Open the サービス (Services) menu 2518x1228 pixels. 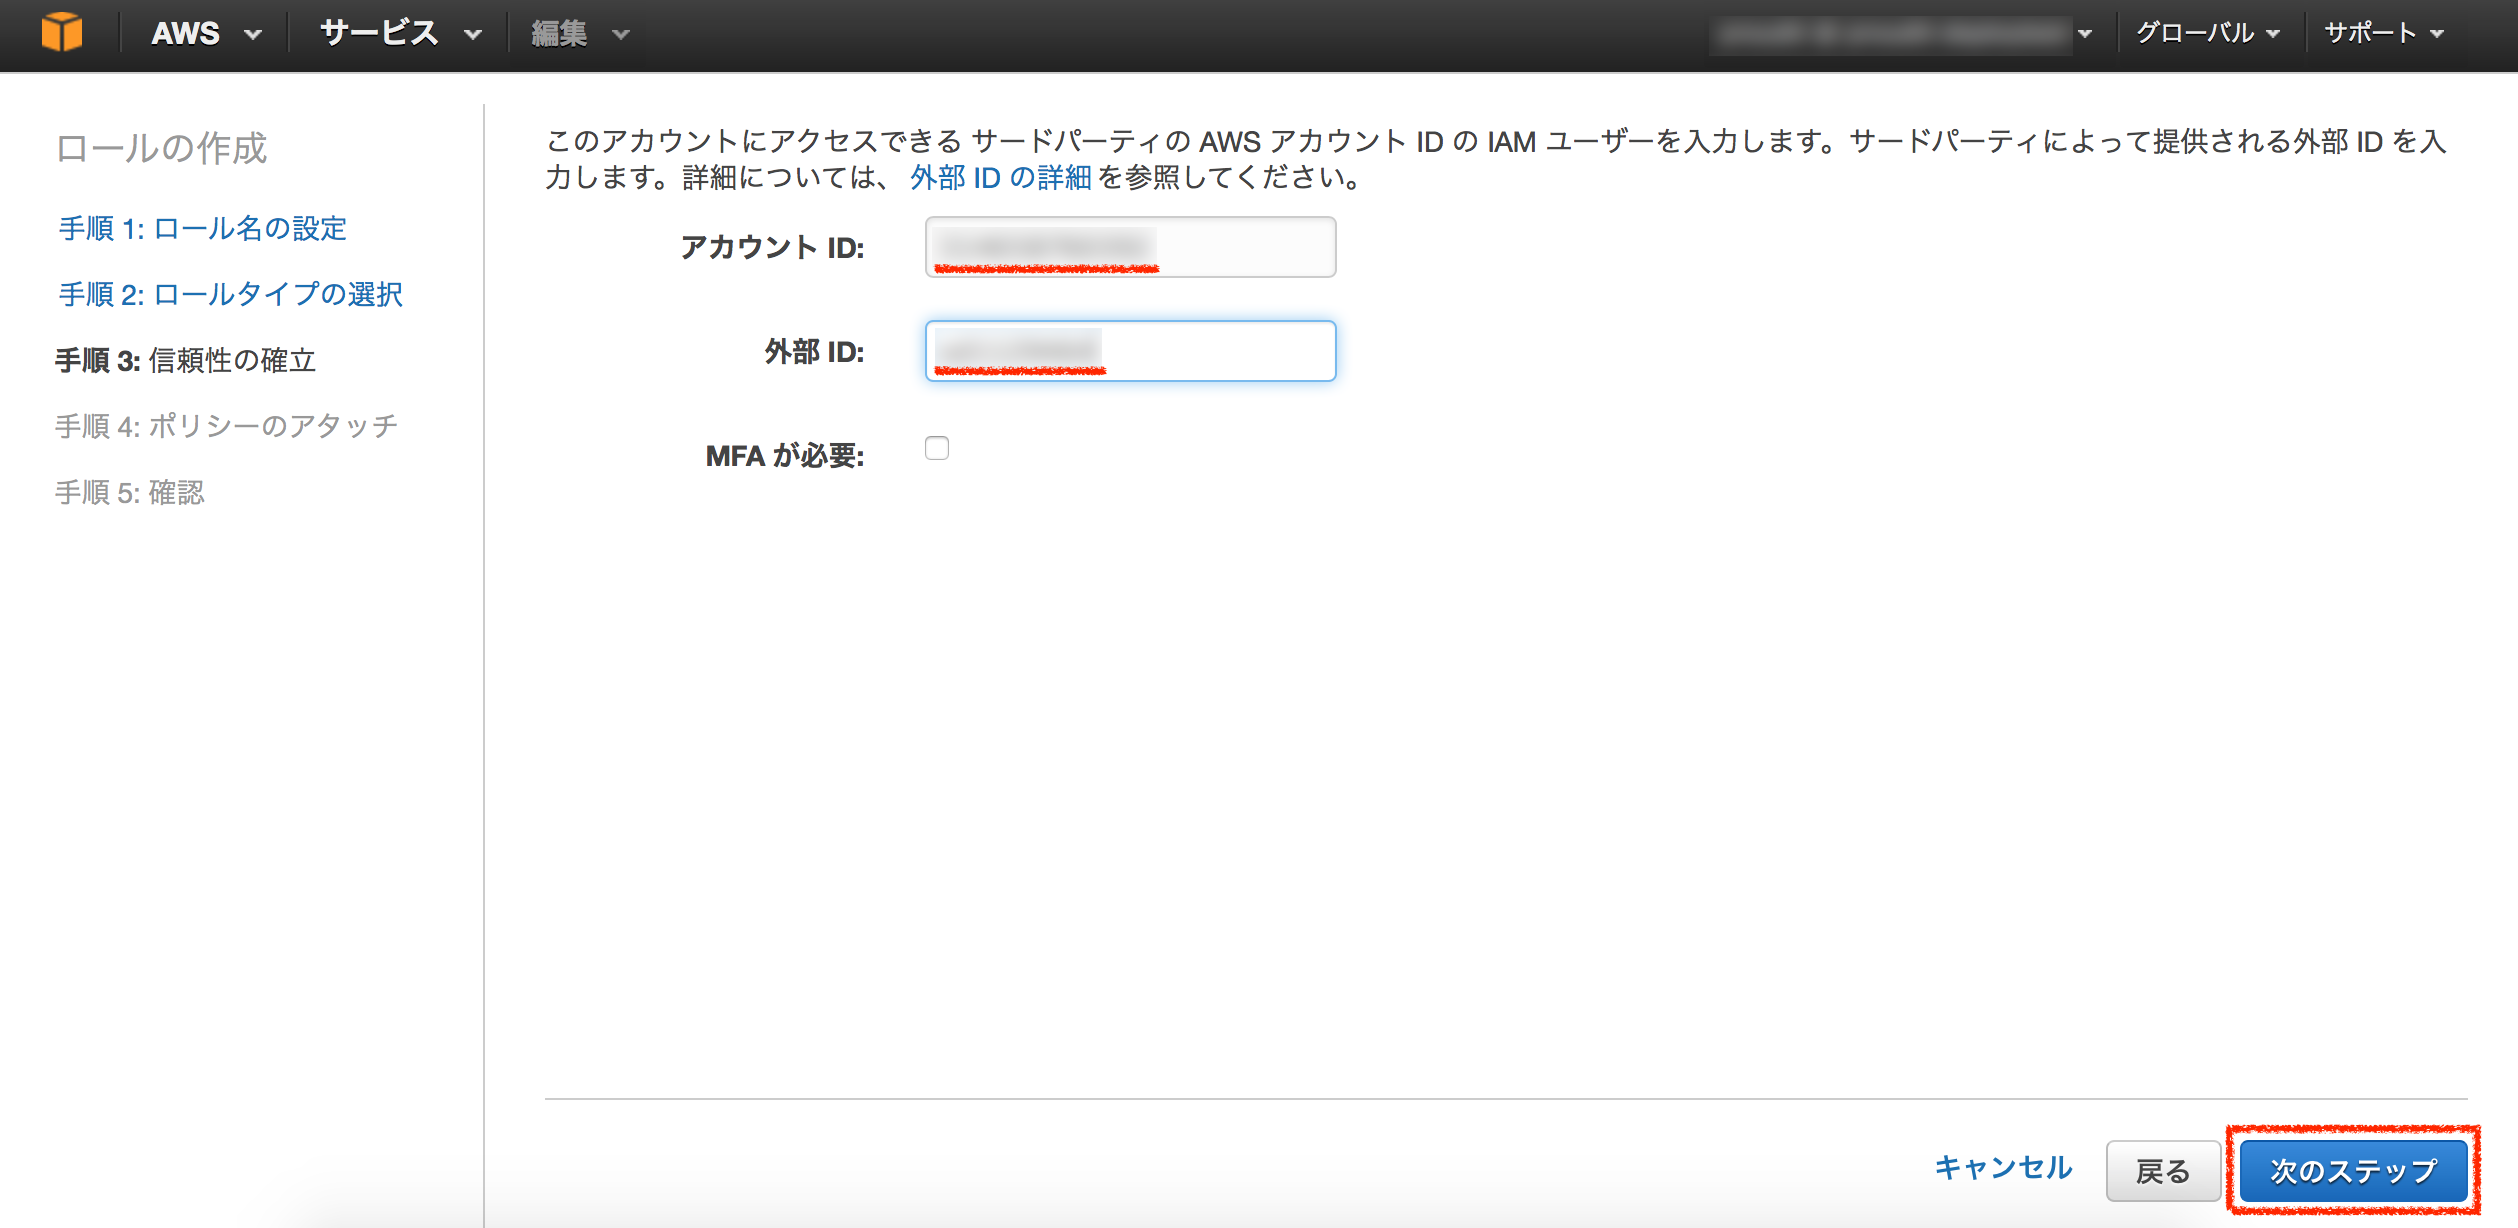point(378,33)
